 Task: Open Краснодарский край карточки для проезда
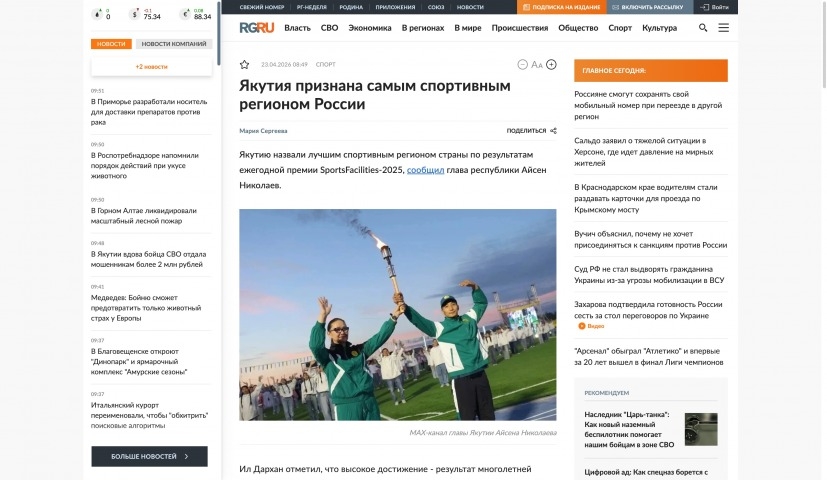(x=646, y=198)
